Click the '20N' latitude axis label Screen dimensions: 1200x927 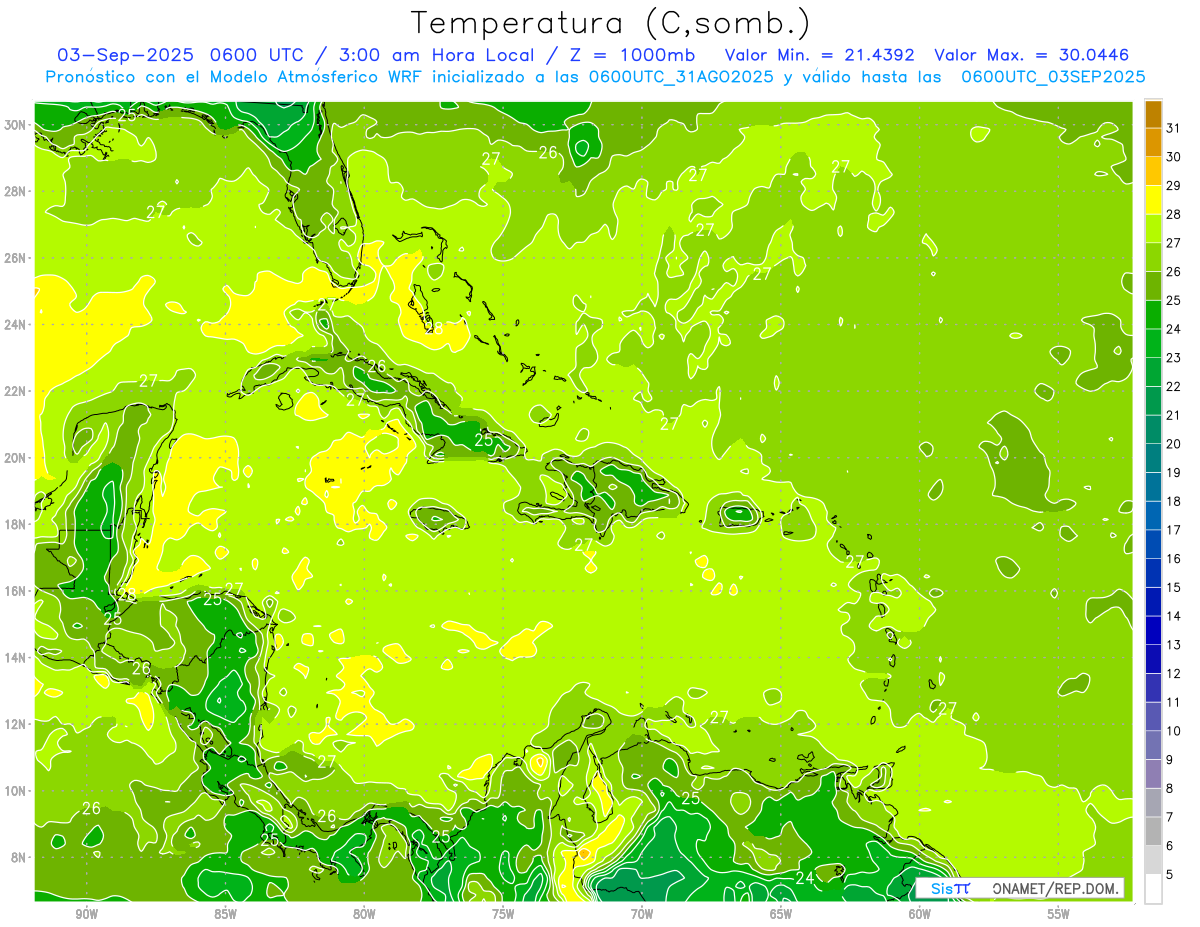pyautogui.click(x=15, y=458)
